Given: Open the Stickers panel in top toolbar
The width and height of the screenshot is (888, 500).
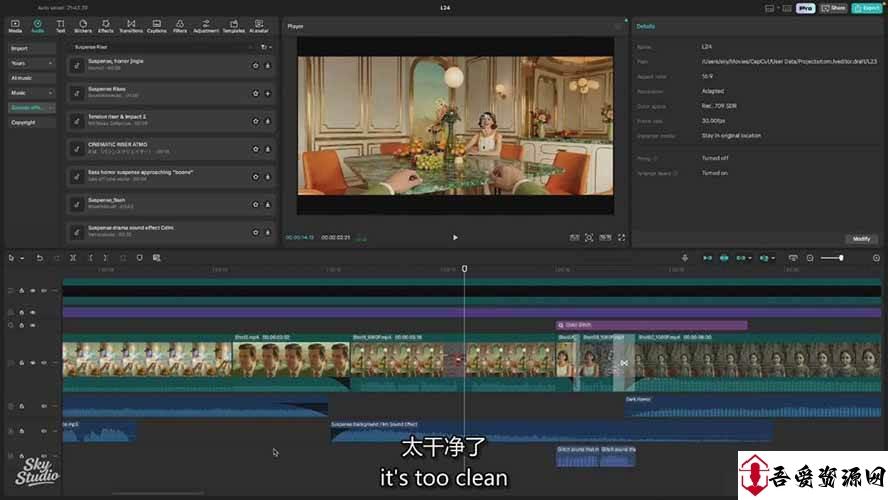Looking at the screenshot, I should pyautogui.click(x=83, y=25).
